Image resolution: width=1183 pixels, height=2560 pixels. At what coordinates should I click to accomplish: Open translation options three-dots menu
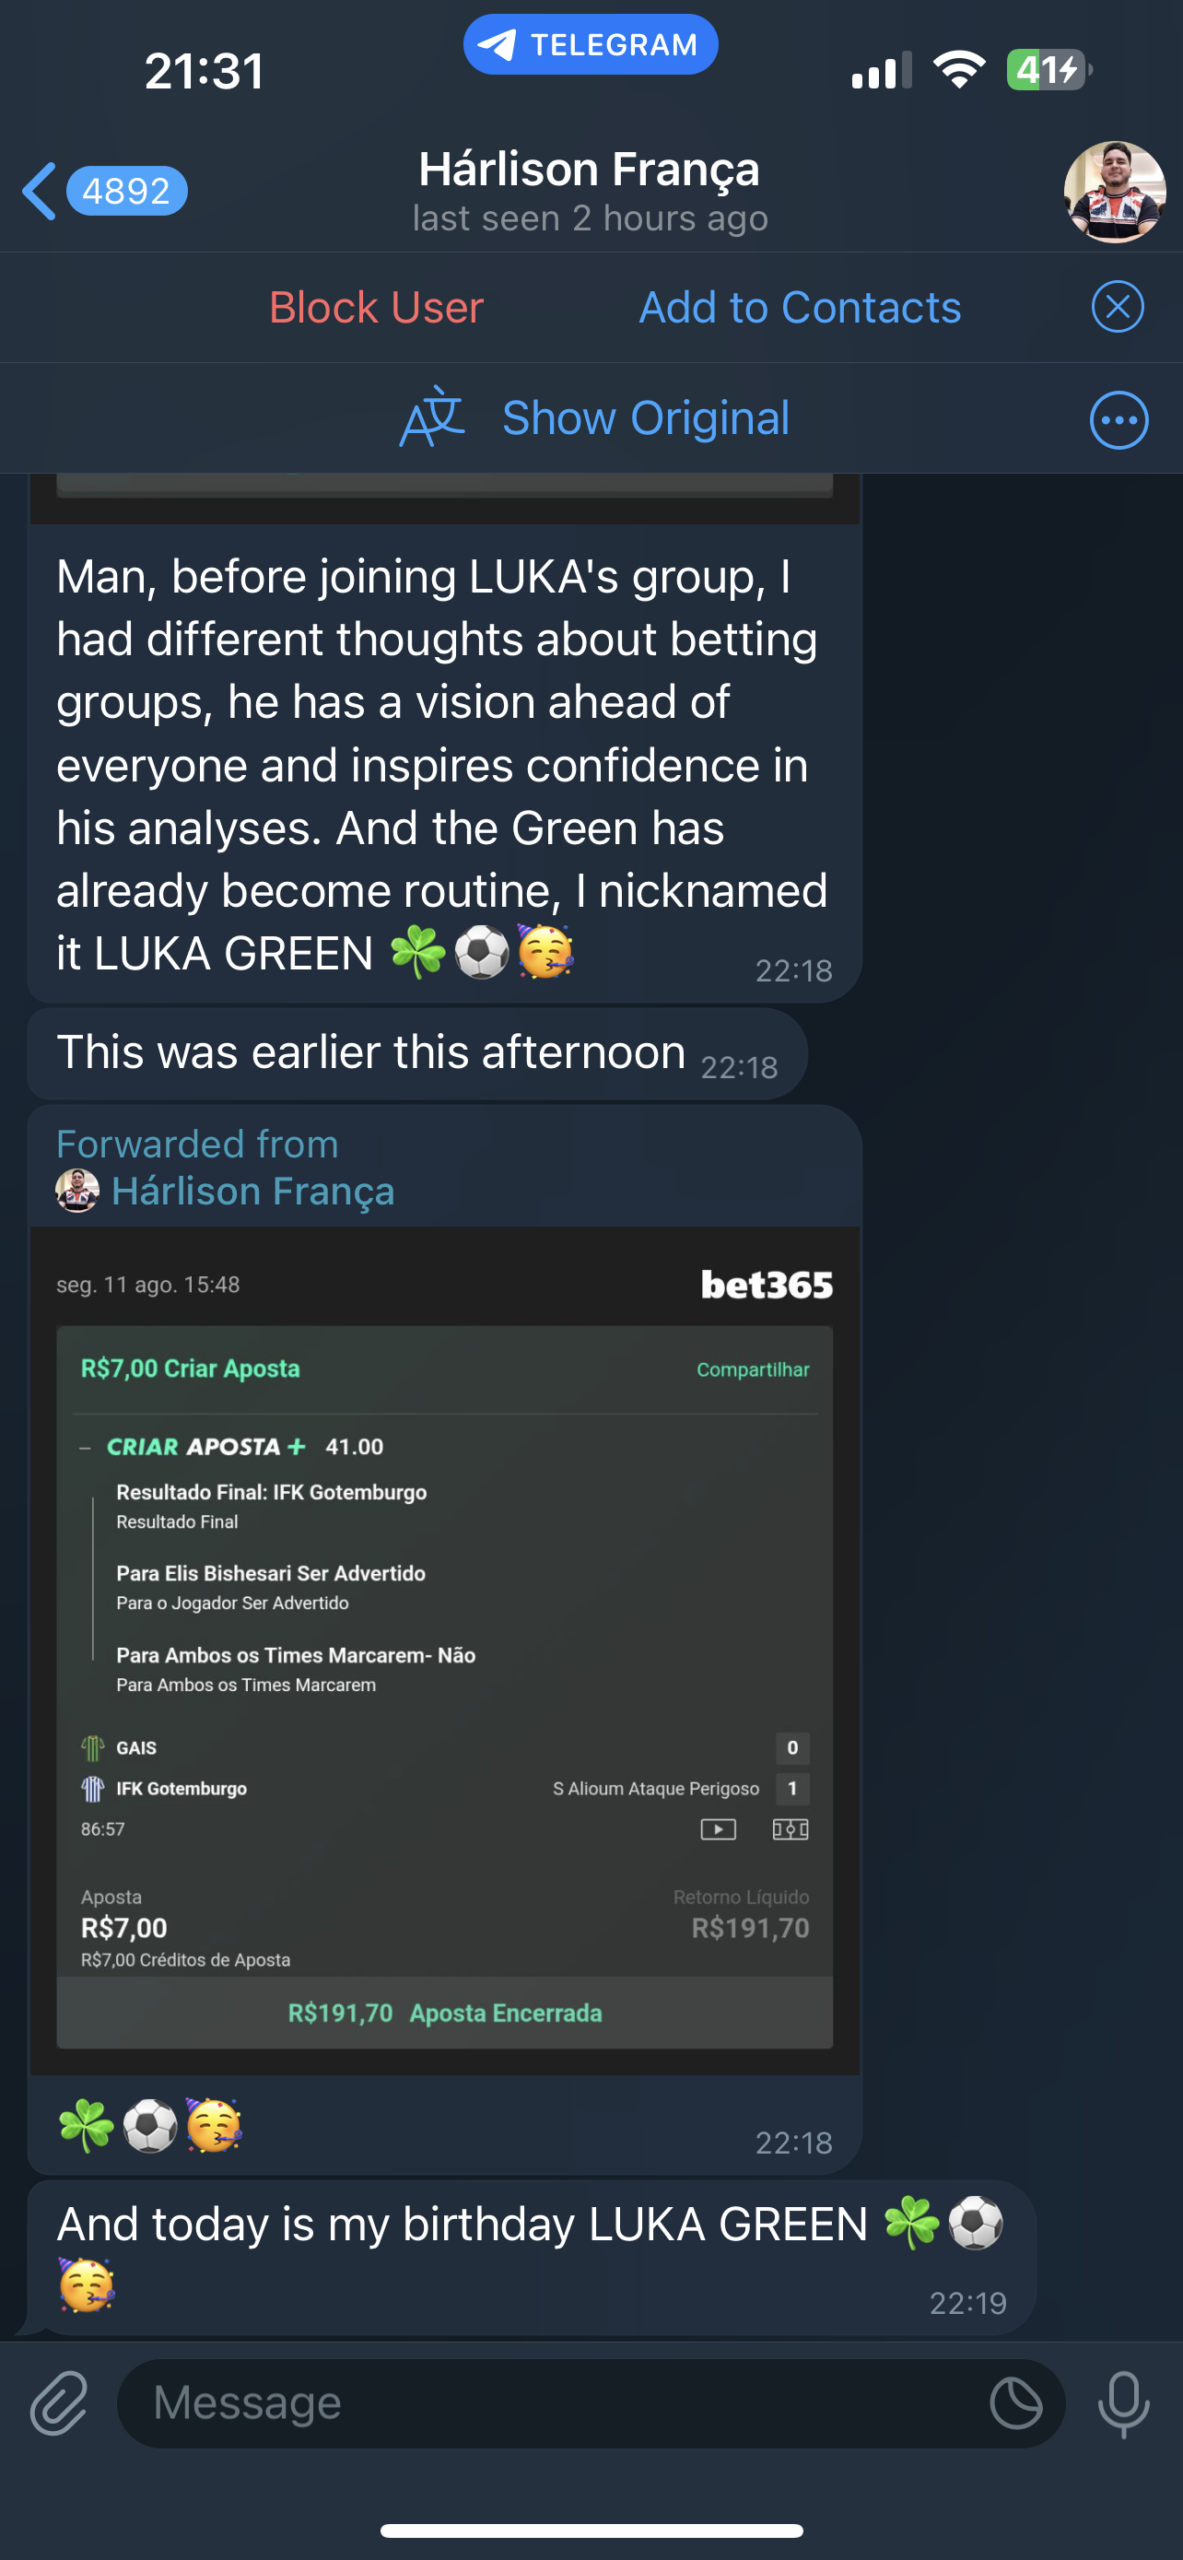[x=1118, y=420]
